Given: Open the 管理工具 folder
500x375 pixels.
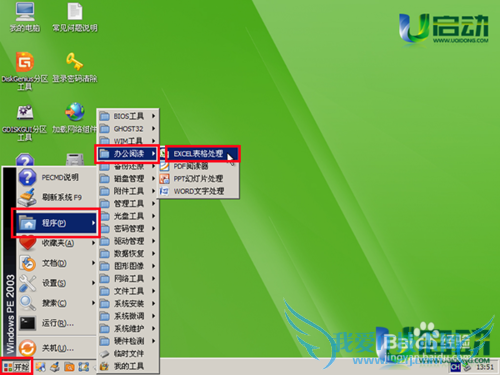Looking at the screenshot, I should pos(128,204).
